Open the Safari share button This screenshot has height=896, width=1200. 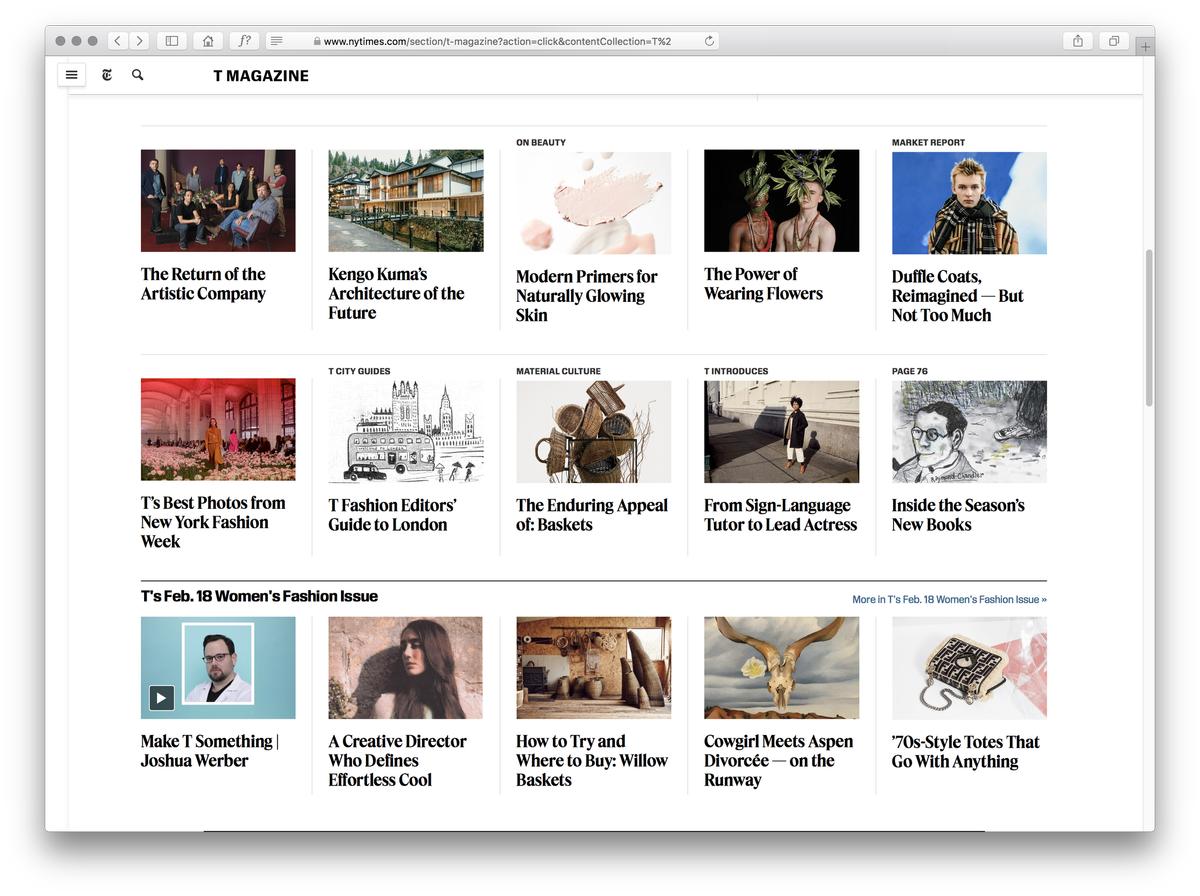(1078, 41)
